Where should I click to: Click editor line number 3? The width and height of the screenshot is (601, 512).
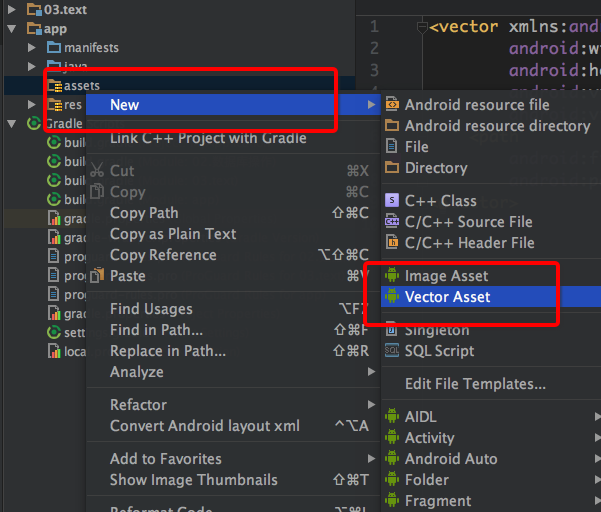point(374,71)
